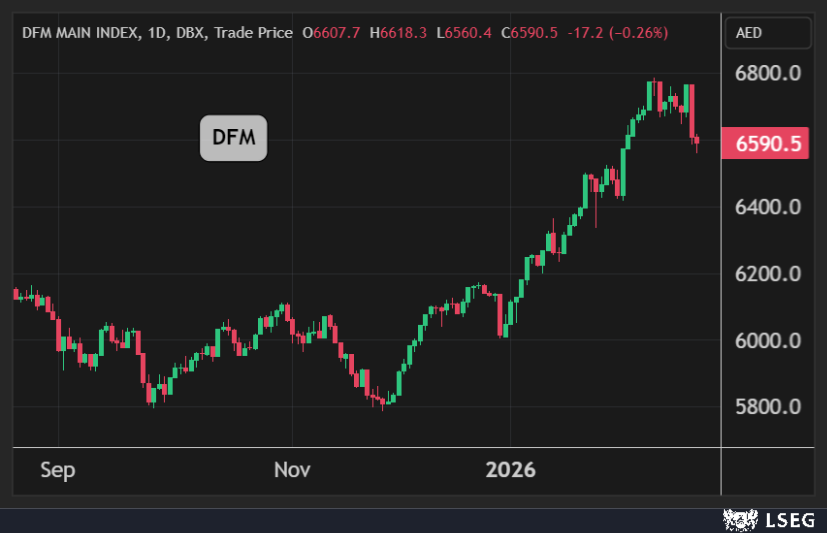Click the 6800.0 price axis label

coord(768,74)
